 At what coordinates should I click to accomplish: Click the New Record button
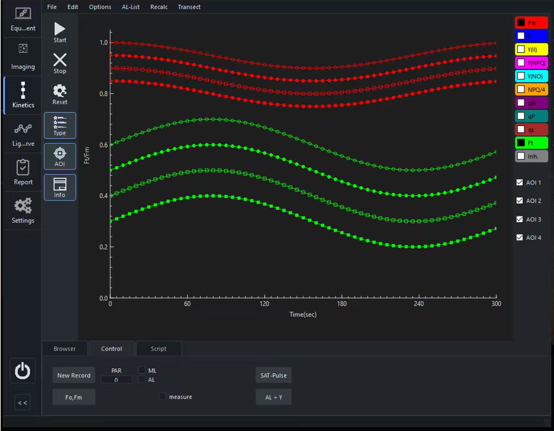74,375
